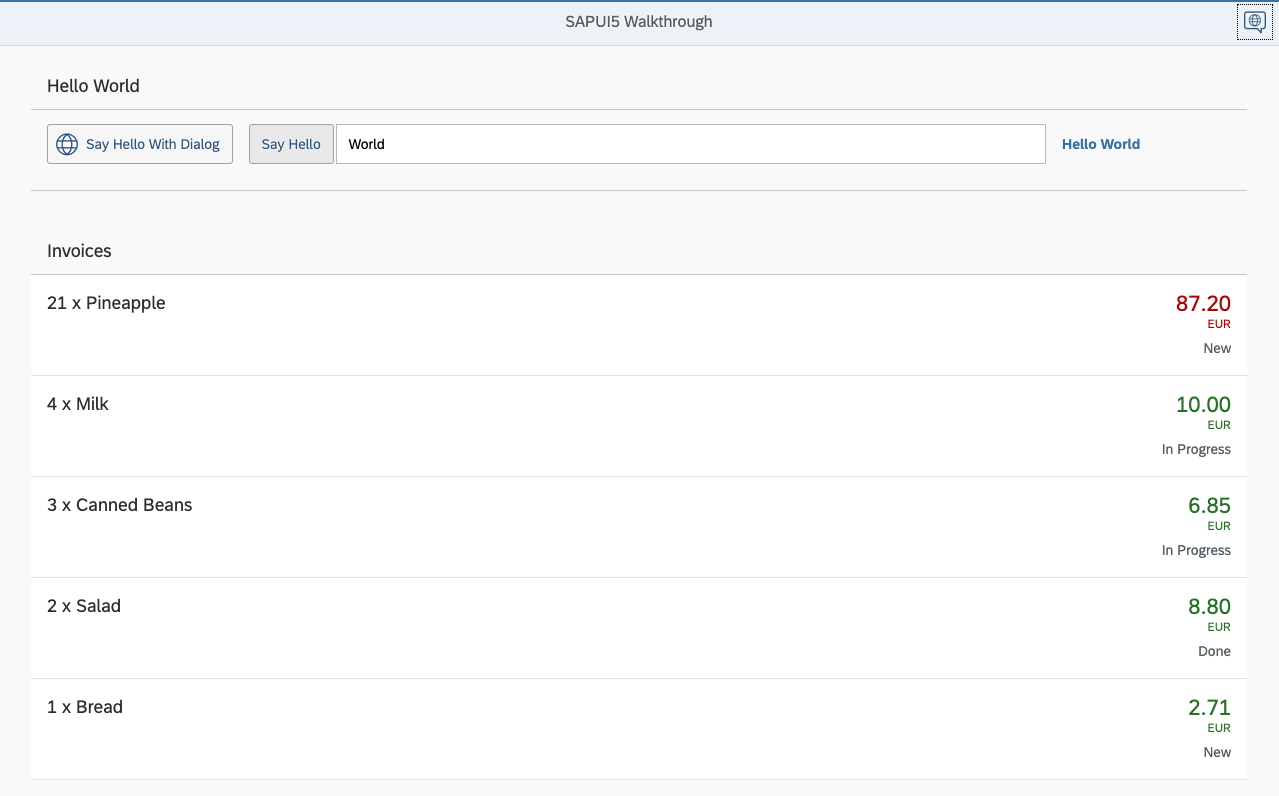
Task: Click the 10.00 price for Milk
Action: pos(1203,404)
